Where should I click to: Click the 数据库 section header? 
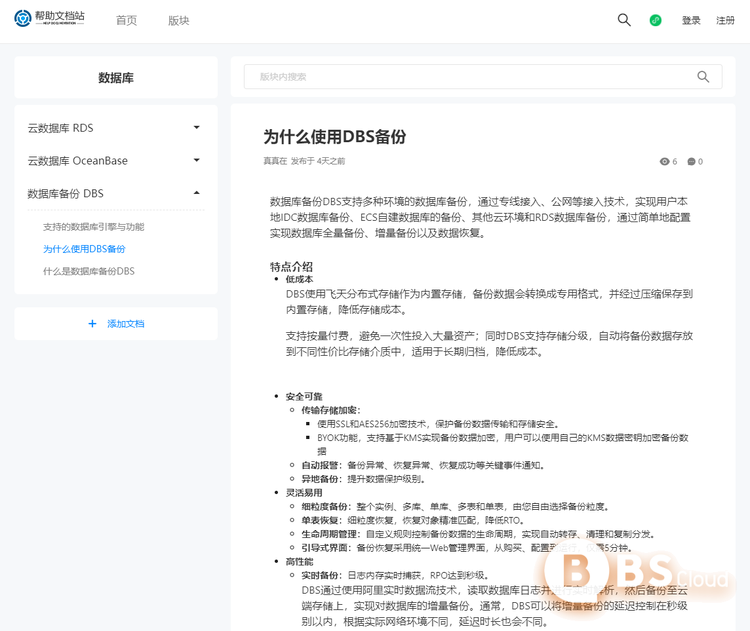pos(116,77)
